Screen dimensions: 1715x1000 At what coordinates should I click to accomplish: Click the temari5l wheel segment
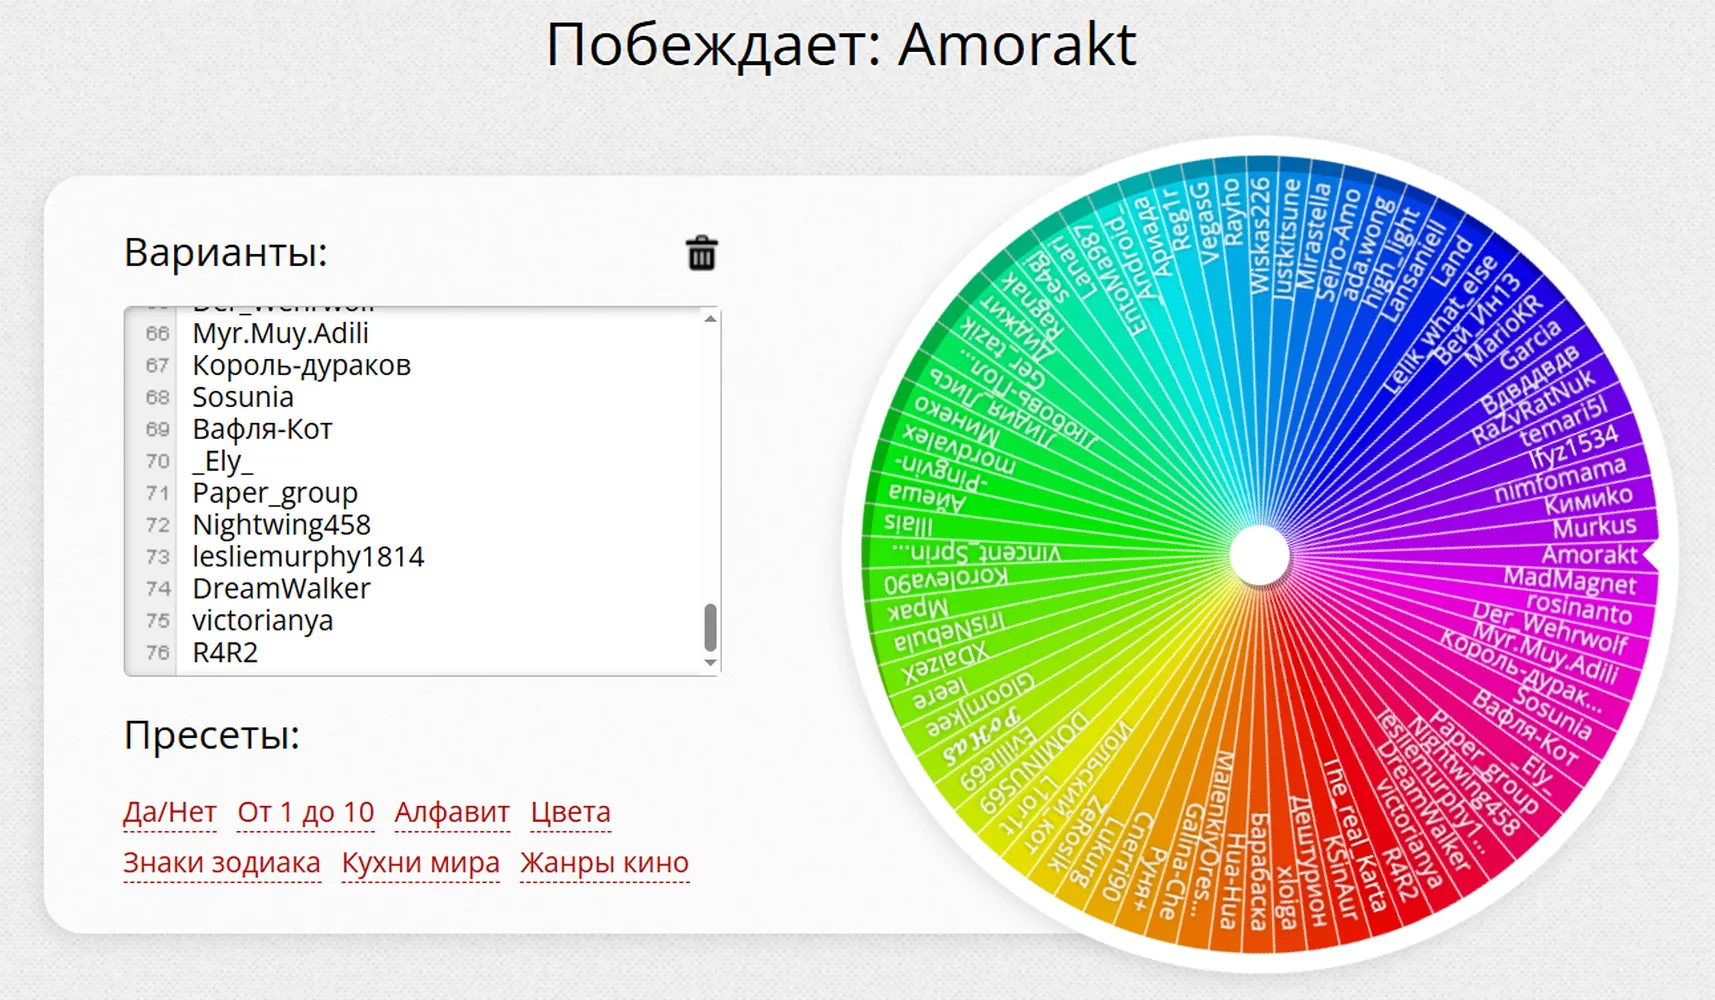1563,420
